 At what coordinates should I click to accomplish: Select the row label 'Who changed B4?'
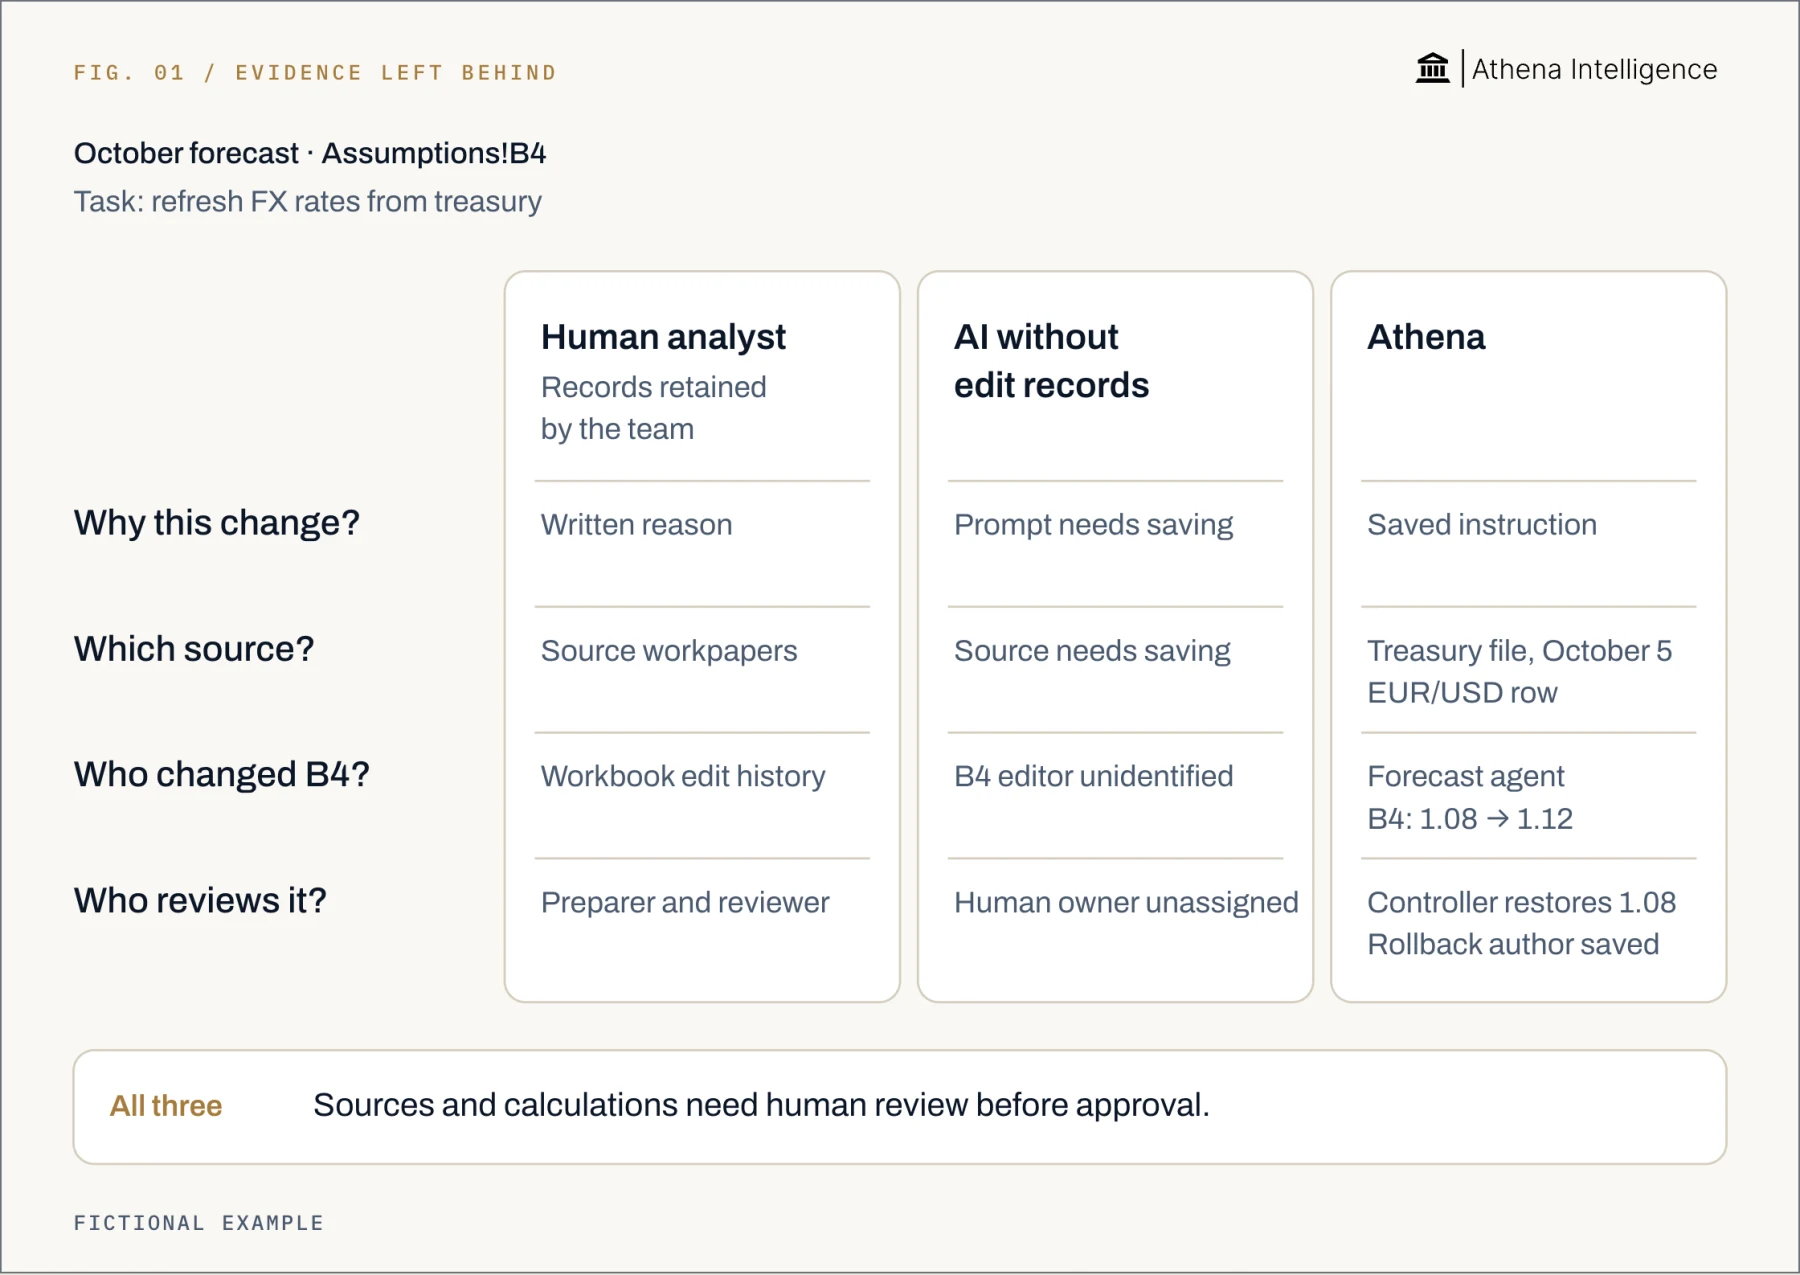pyautogui.click(x=222, y=775)
